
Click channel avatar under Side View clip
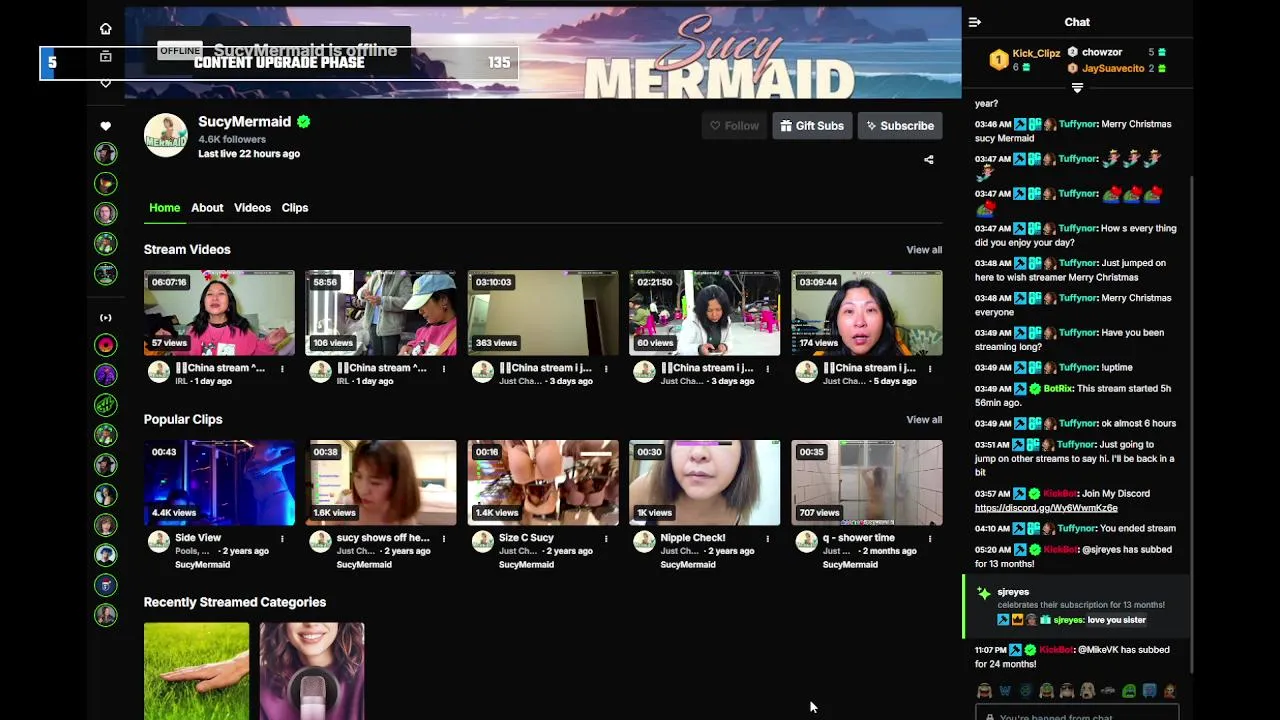[159, 542]
